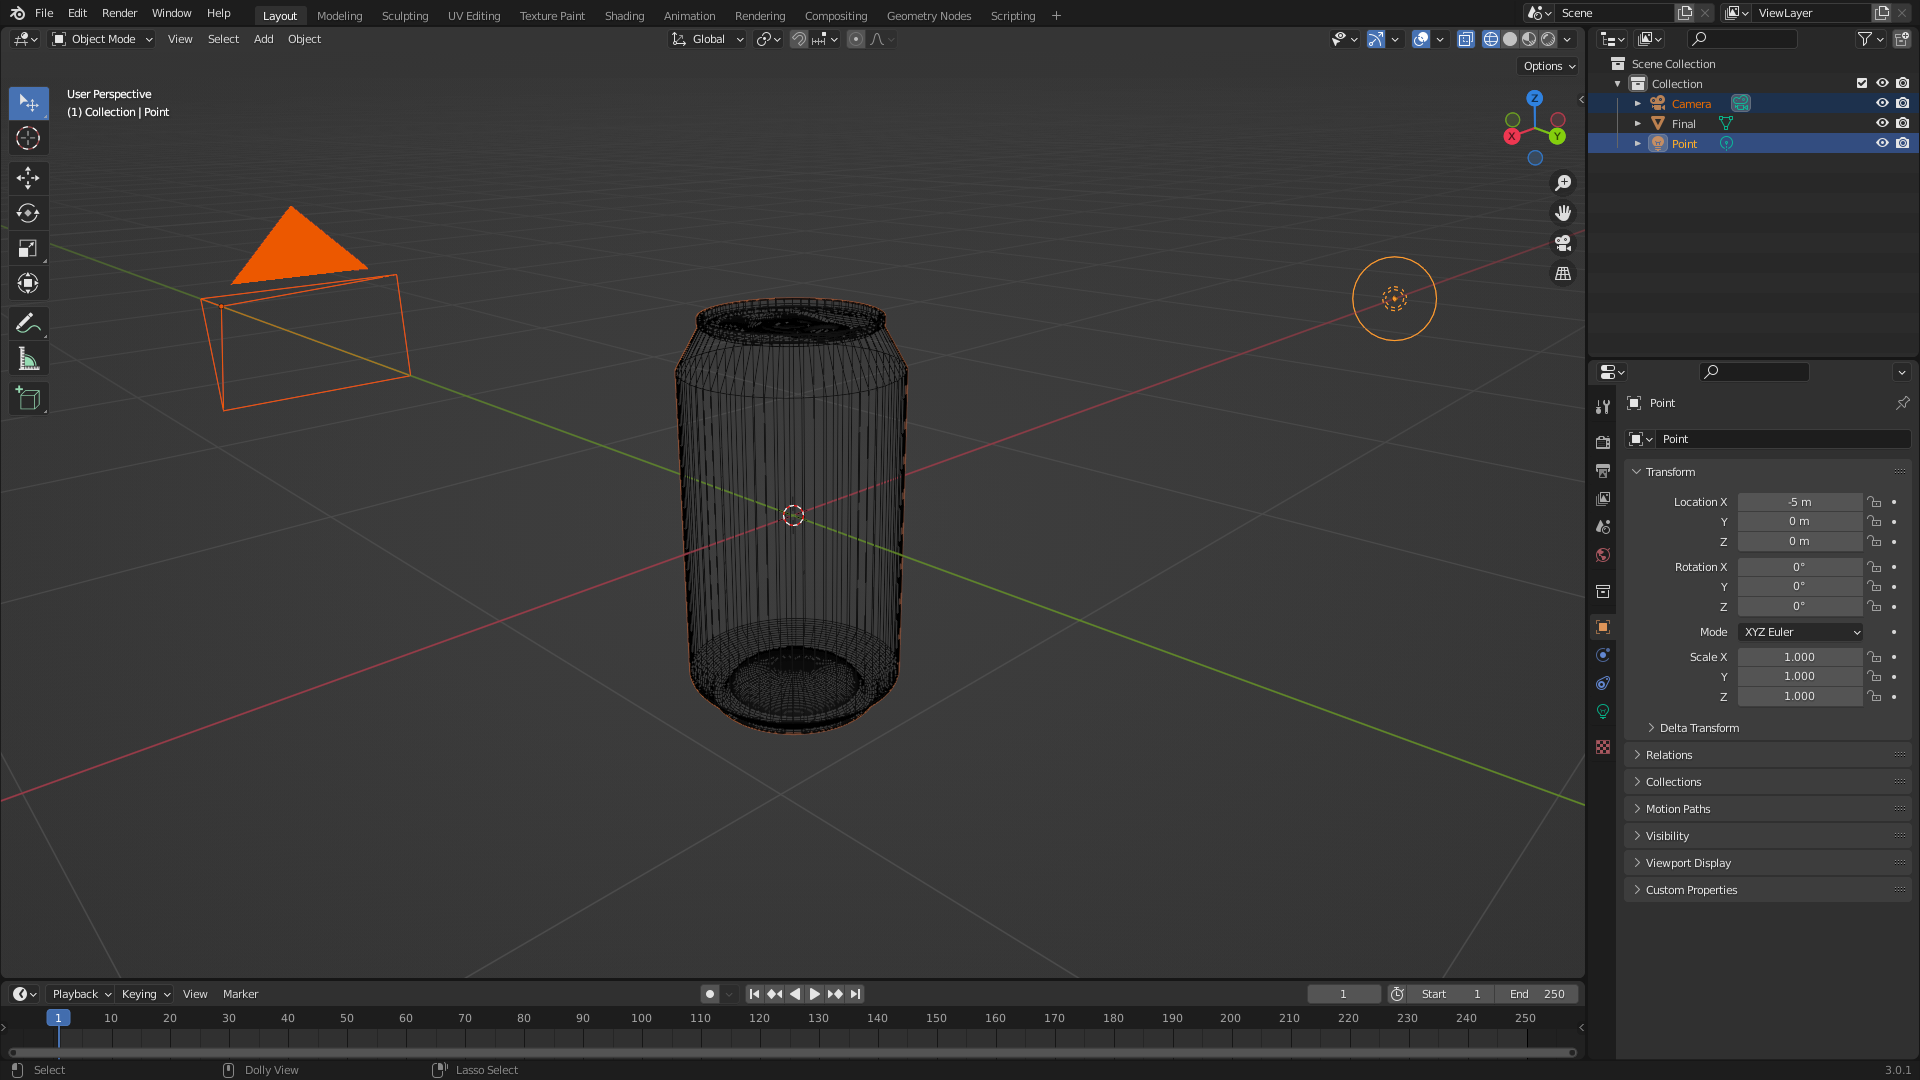The width and height of the screenshot is (1920, 1080).
Task: Open the Texture properties tab
Action: [1603, 747]
